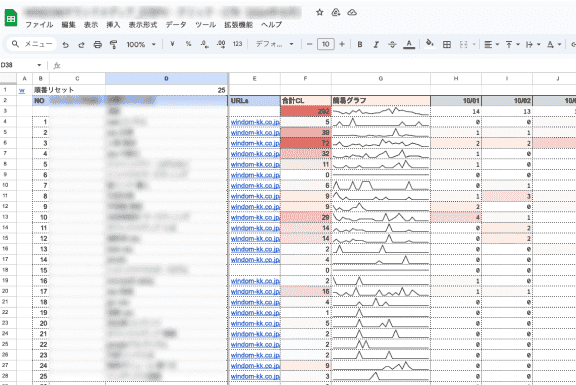
Task: Click the text color A icon
Action: [x=409, y=44]
